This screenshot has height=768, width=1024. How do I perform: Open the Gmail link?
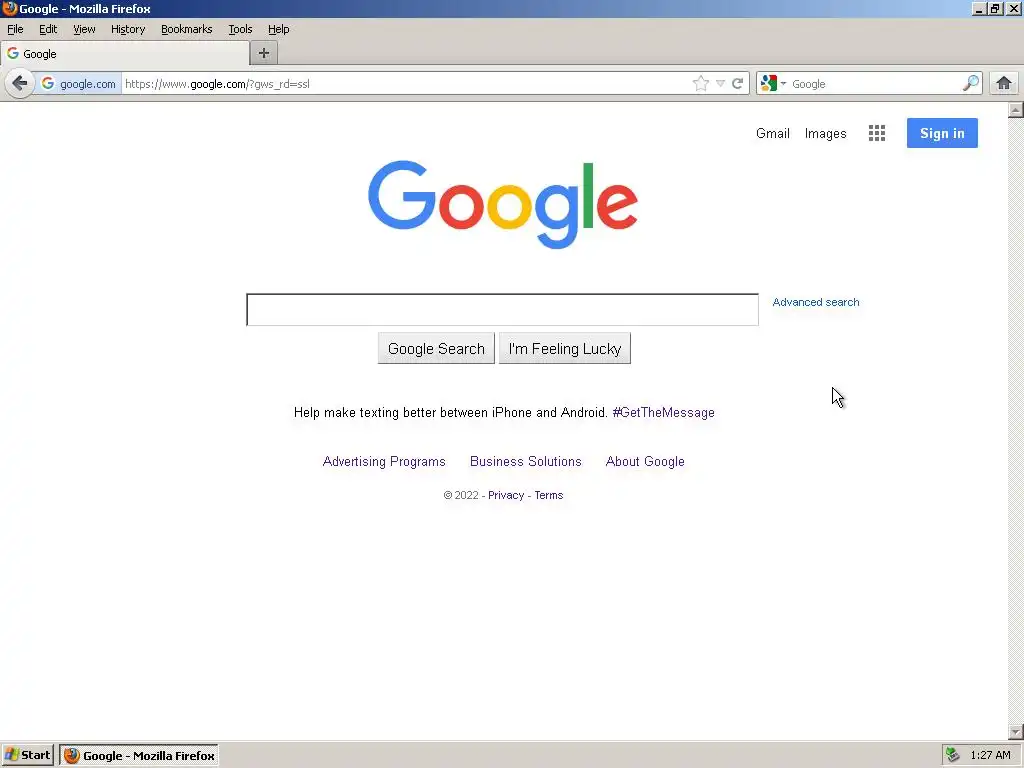pyautogui.click(x=773, y=133)
